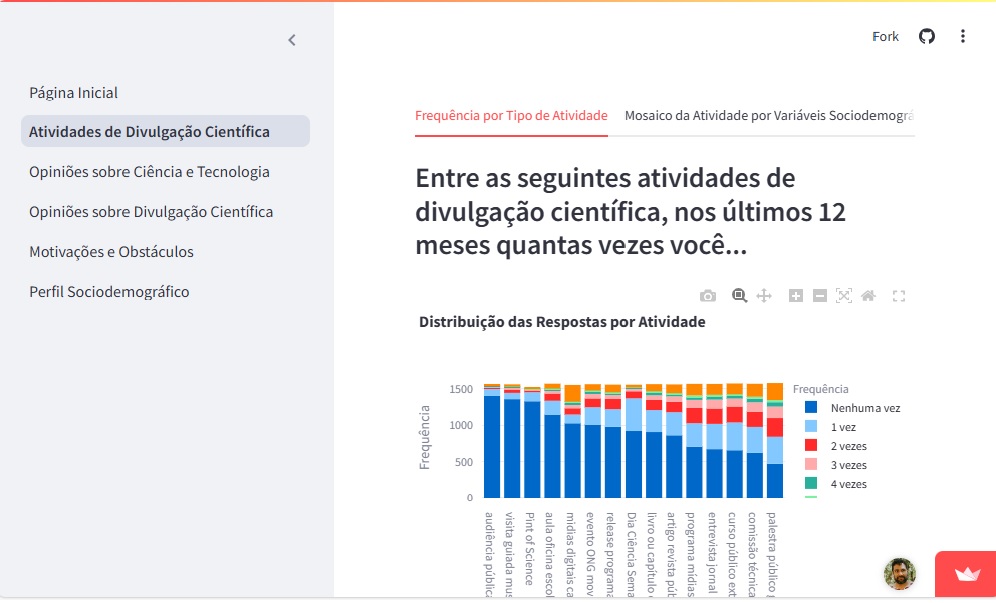Download plot as PNG camera icon
Image resolution: width=996 pixels, height=603 pixels.
pos(708,296)
